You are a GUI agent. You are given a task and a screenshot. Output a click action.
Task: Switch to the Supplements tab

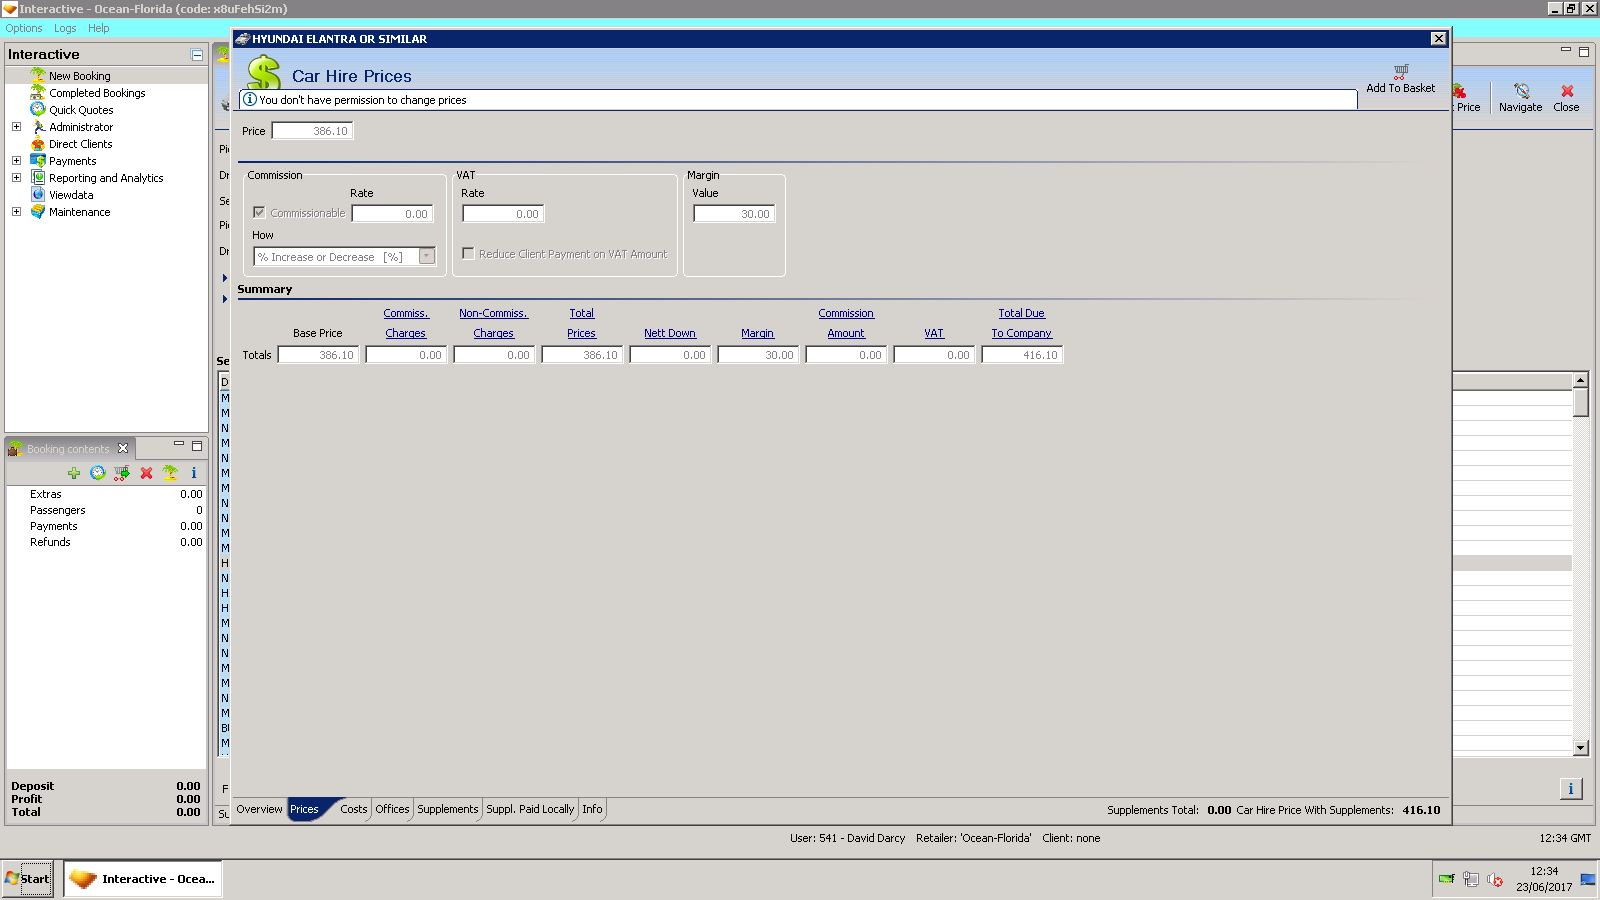pos(448,809)
